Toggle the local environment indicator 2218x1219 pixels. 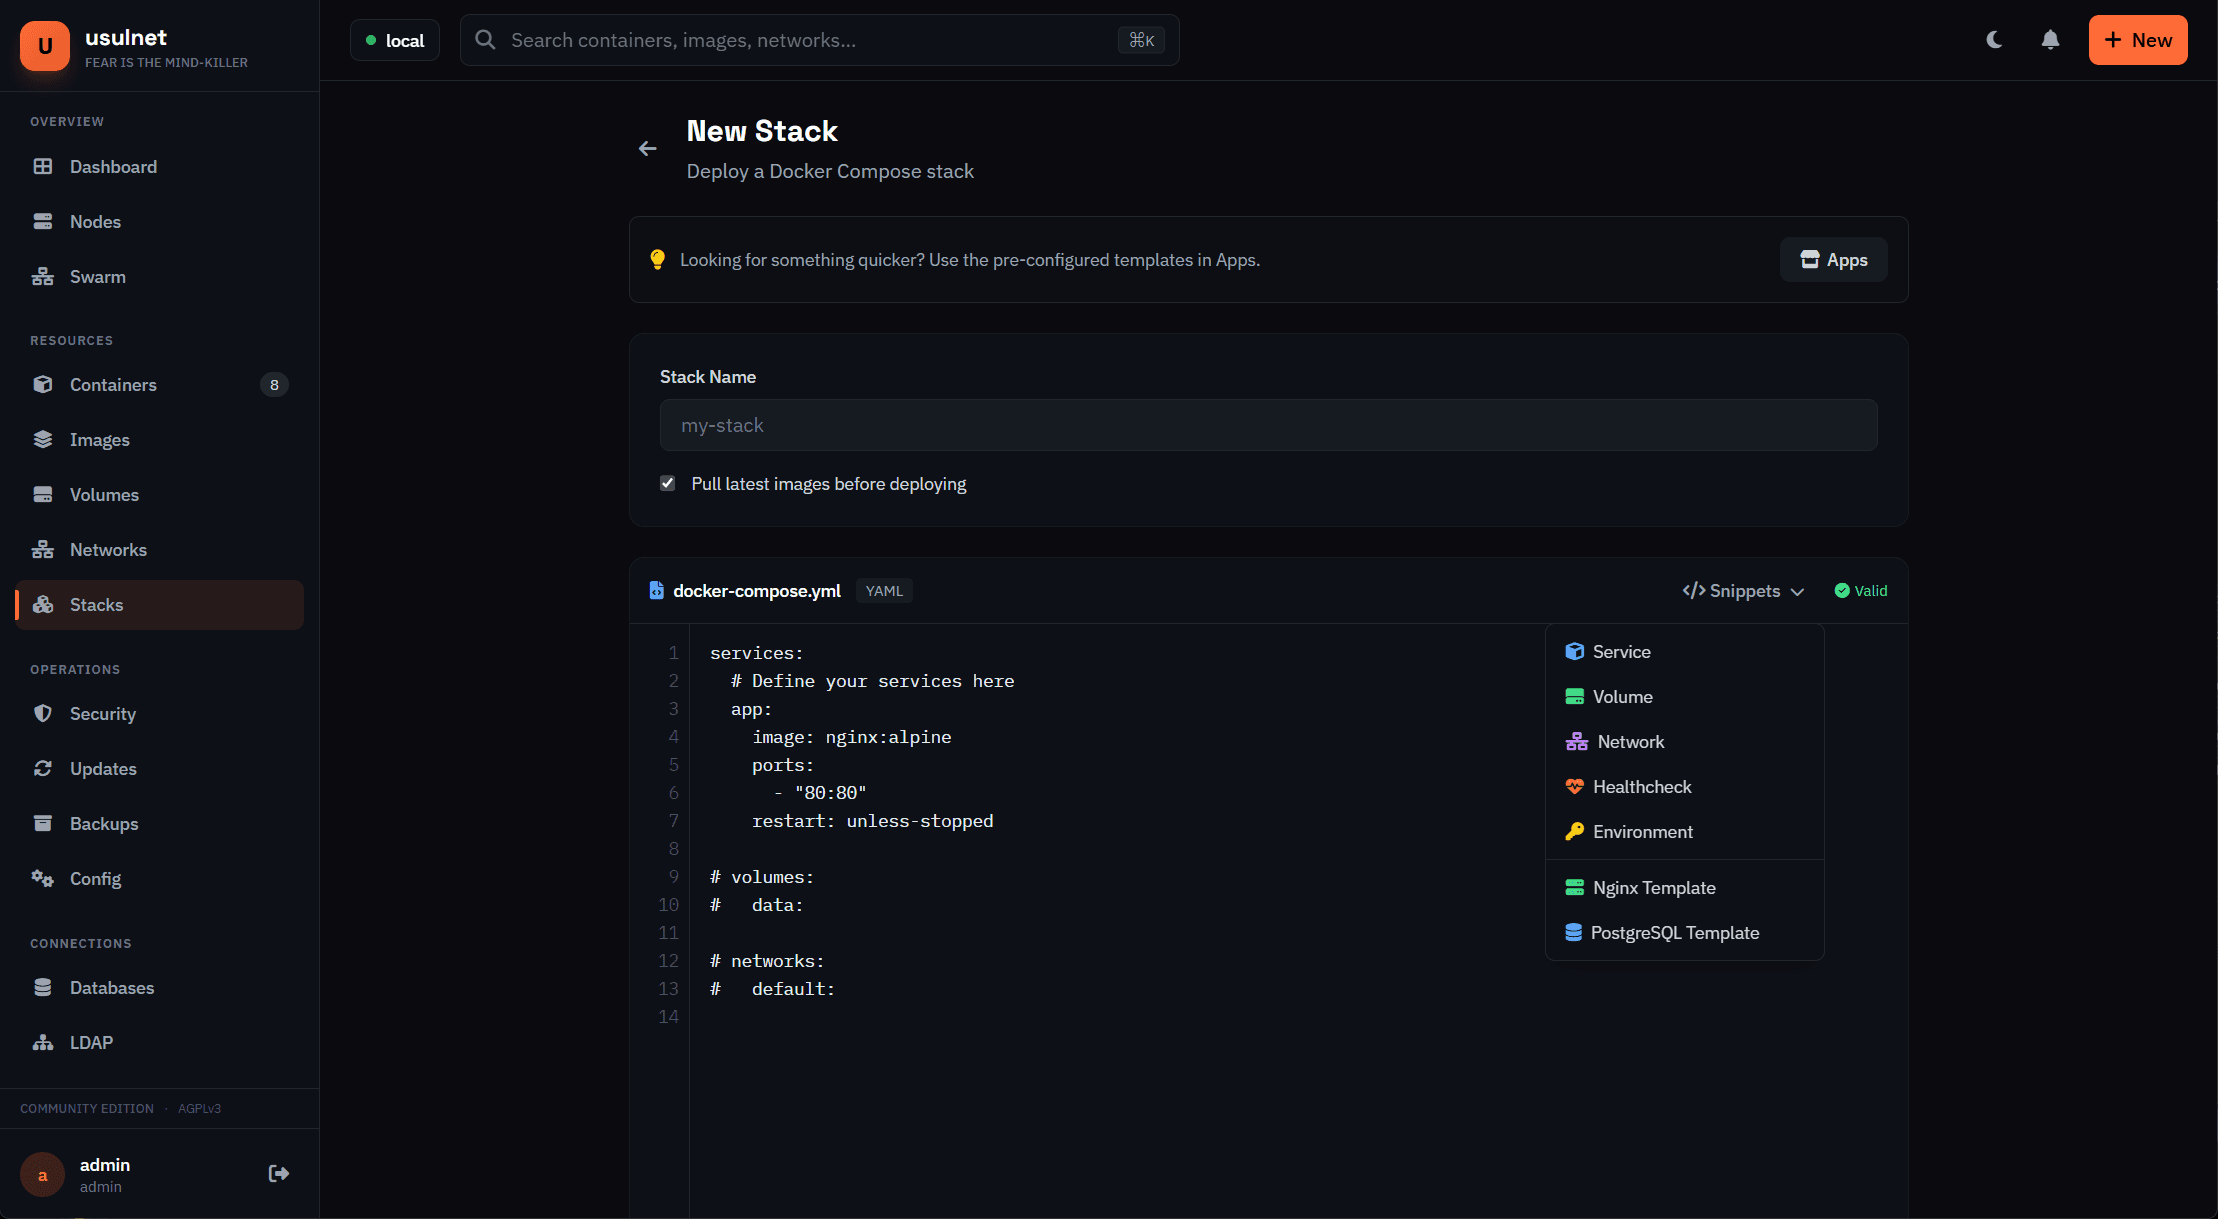[x=394, y=40]
